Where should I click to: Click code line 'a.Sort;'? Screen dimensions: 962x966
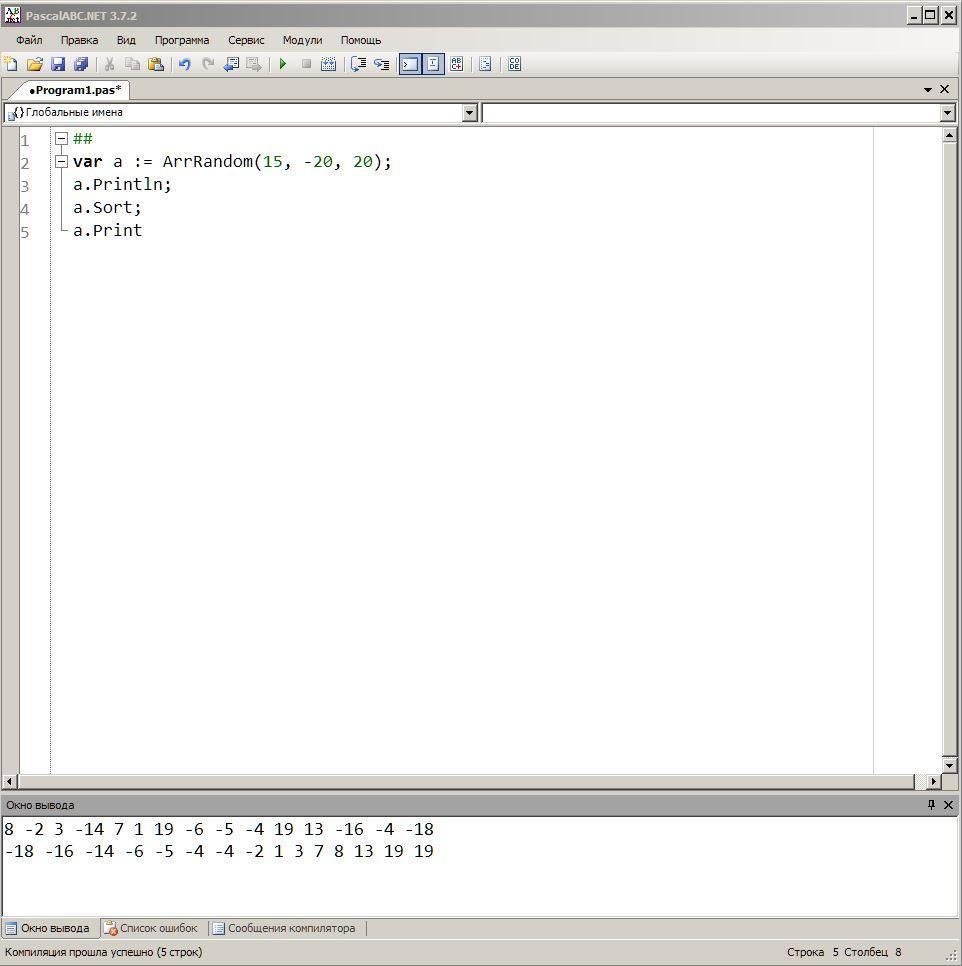[107, 208]
